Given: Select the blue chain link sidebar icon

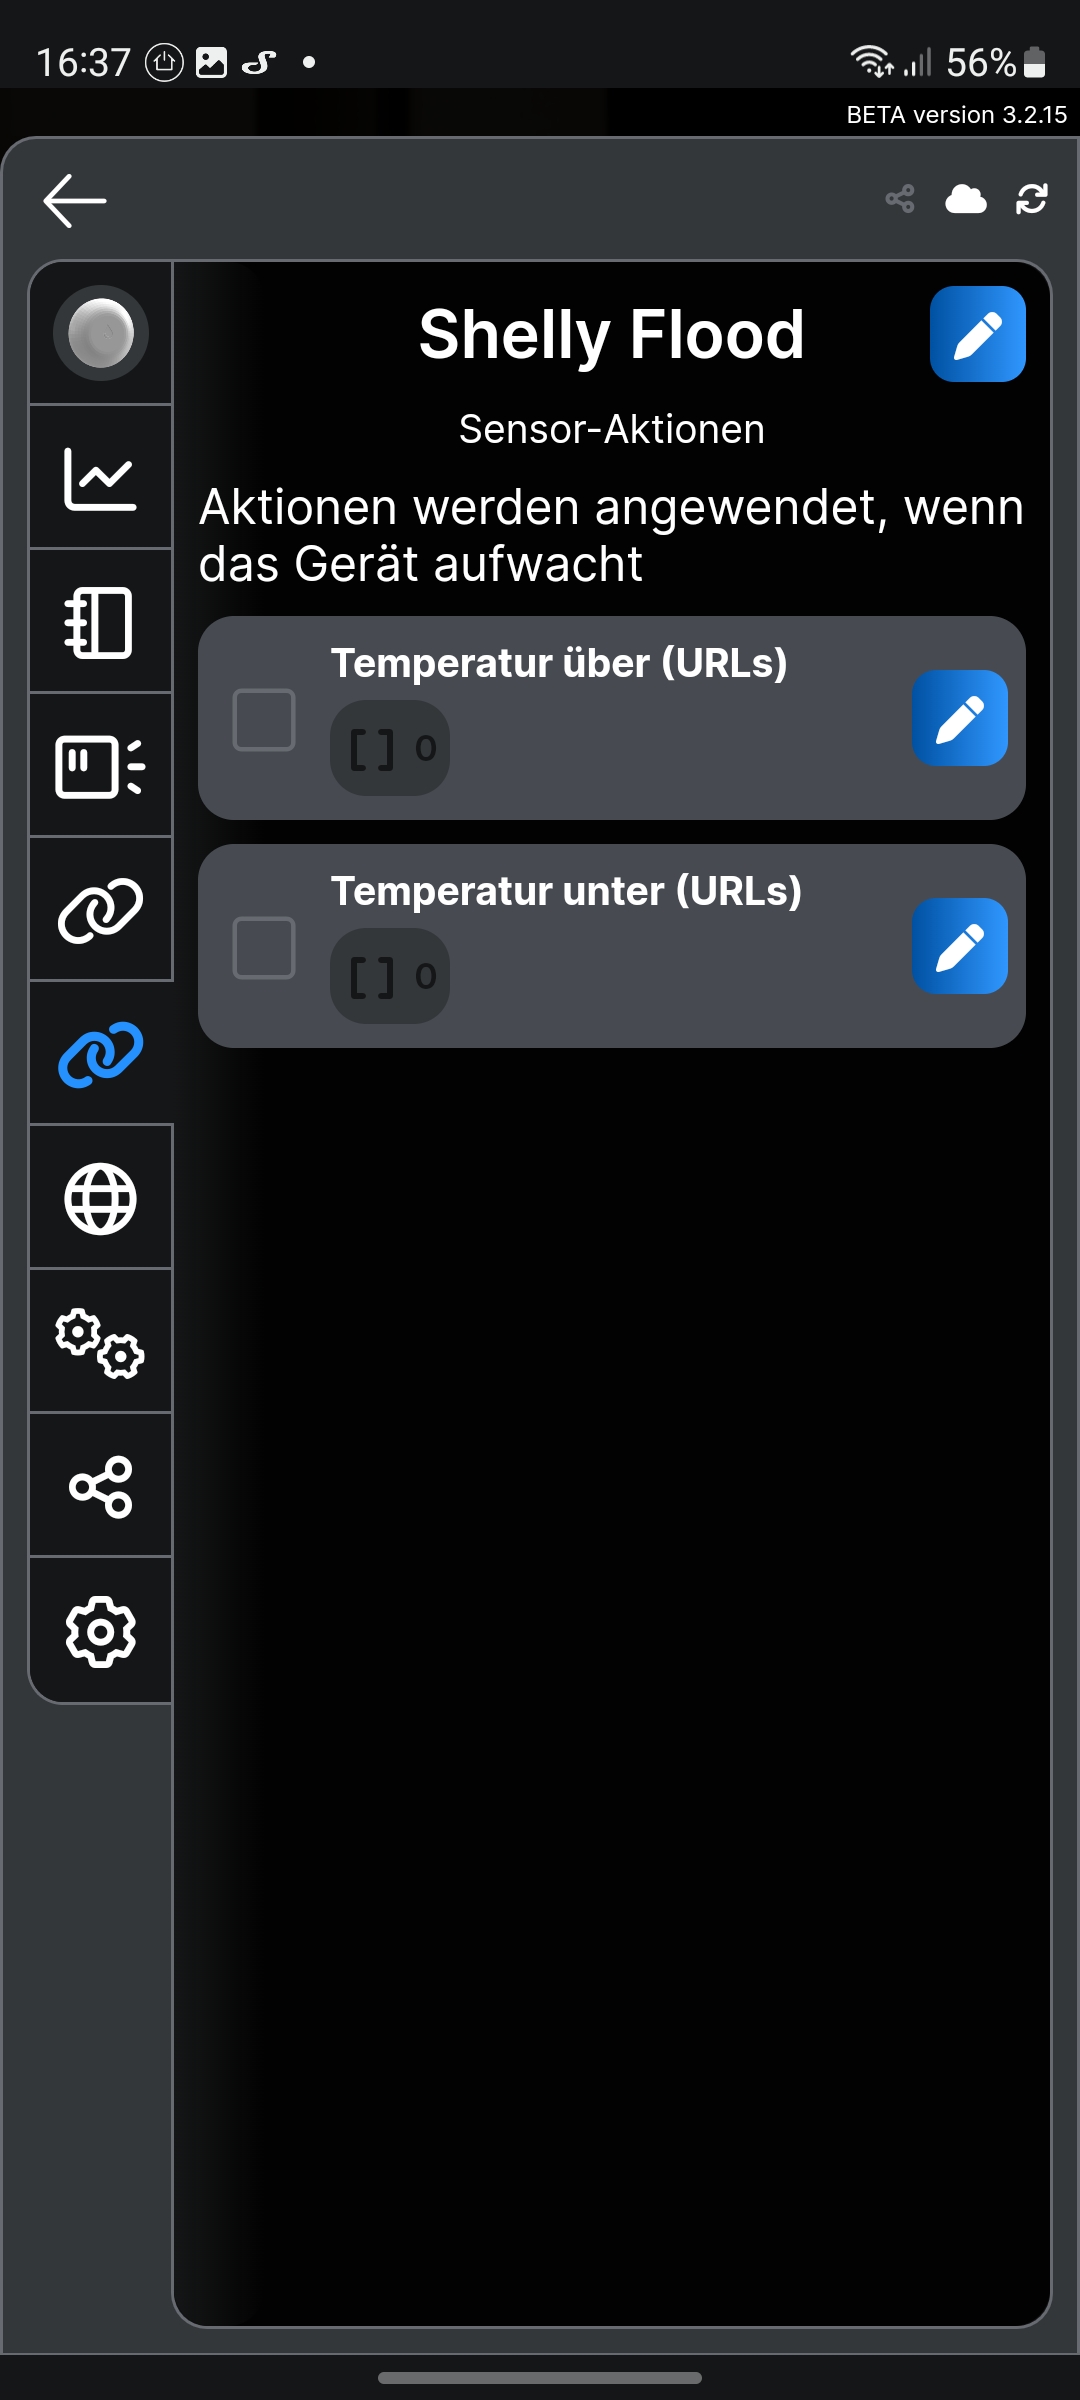Looking at the screenshot, I should (x=100, y=1054).
